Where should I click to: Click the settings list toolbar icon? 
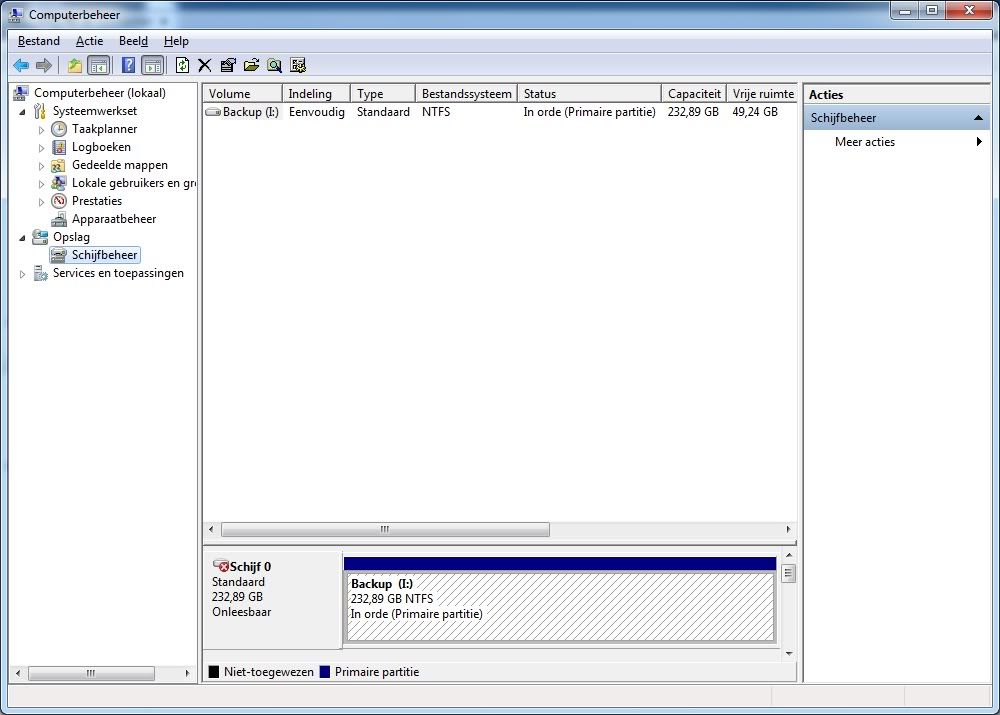pyautogui.click(x=298, y=65)
